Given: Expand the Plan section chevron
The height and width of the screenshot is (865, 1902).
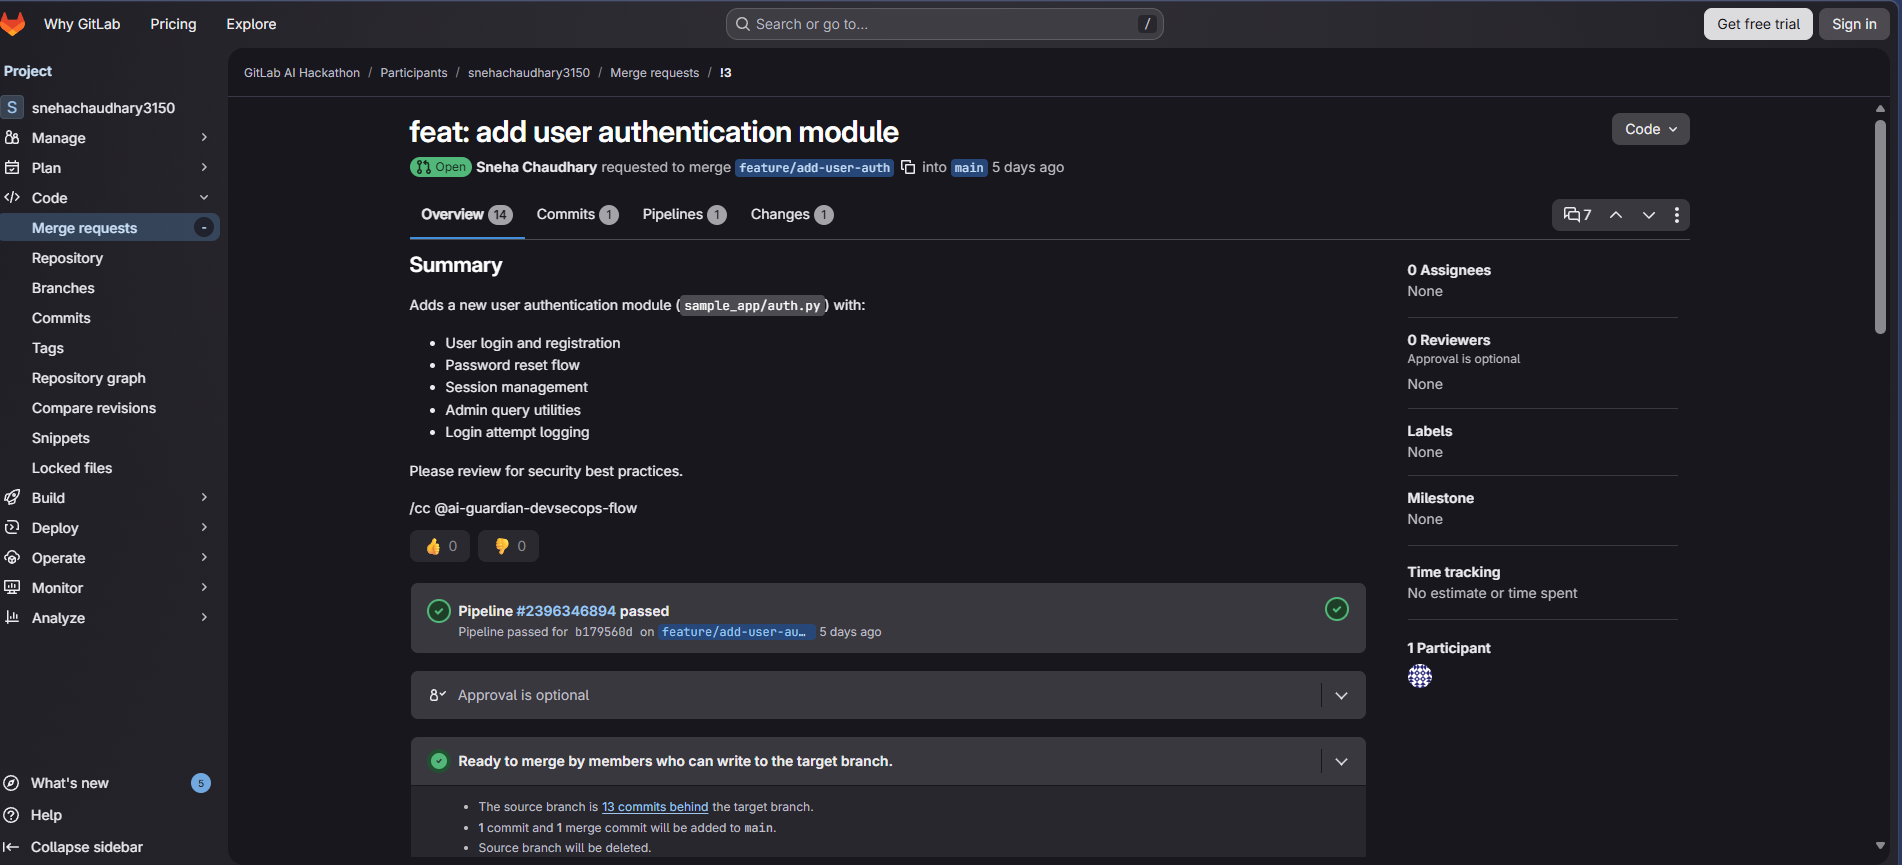Looking at the screenshot, I should [x=204, y=167].
